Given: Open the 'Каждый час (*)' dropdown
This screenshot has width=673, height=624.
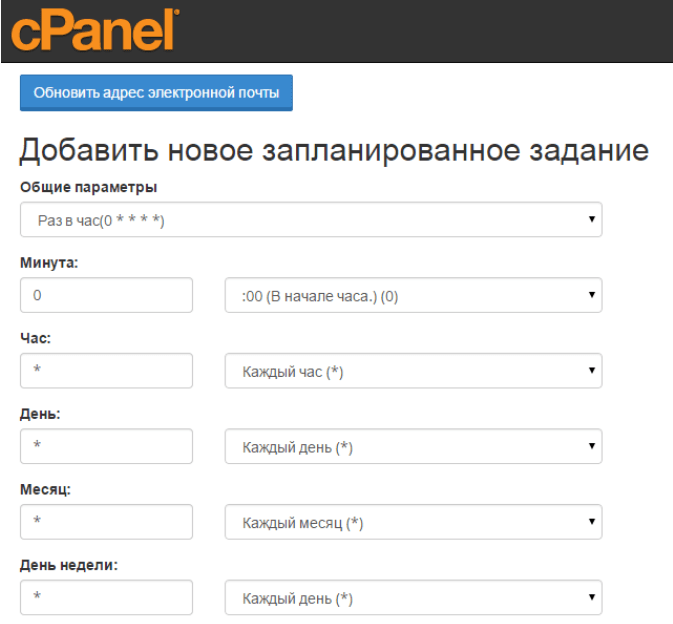Looking at the screenshot, I should tap(413, 370).
